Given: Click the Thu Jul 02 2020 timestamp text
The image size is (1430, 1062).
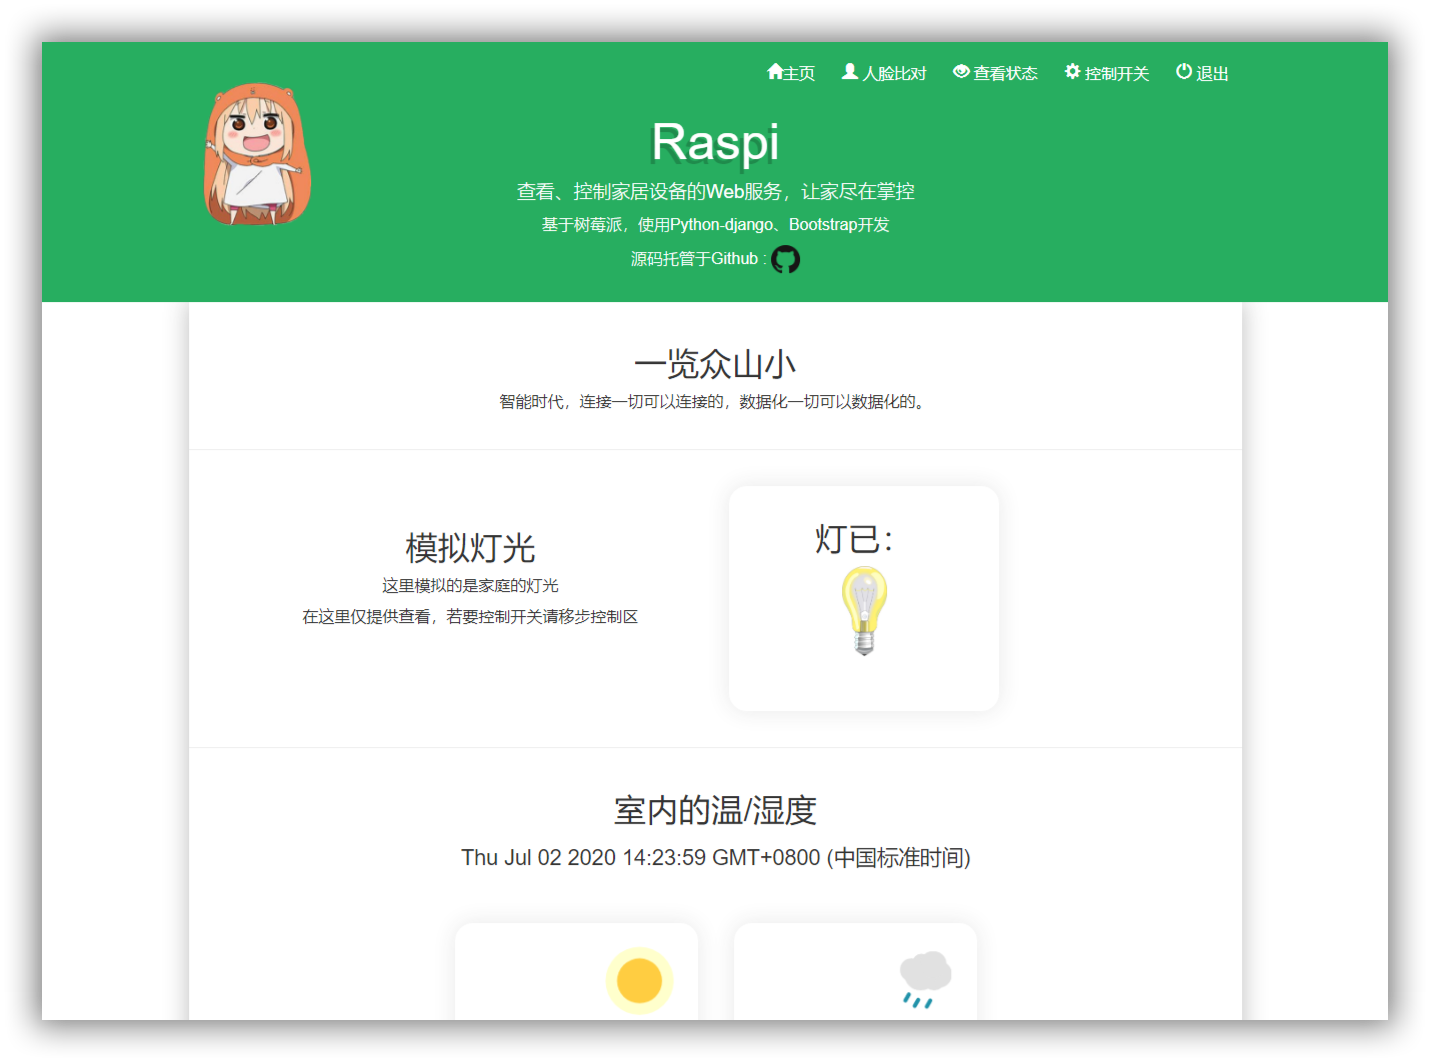Looking at the screenshot, I should point(716,858).
